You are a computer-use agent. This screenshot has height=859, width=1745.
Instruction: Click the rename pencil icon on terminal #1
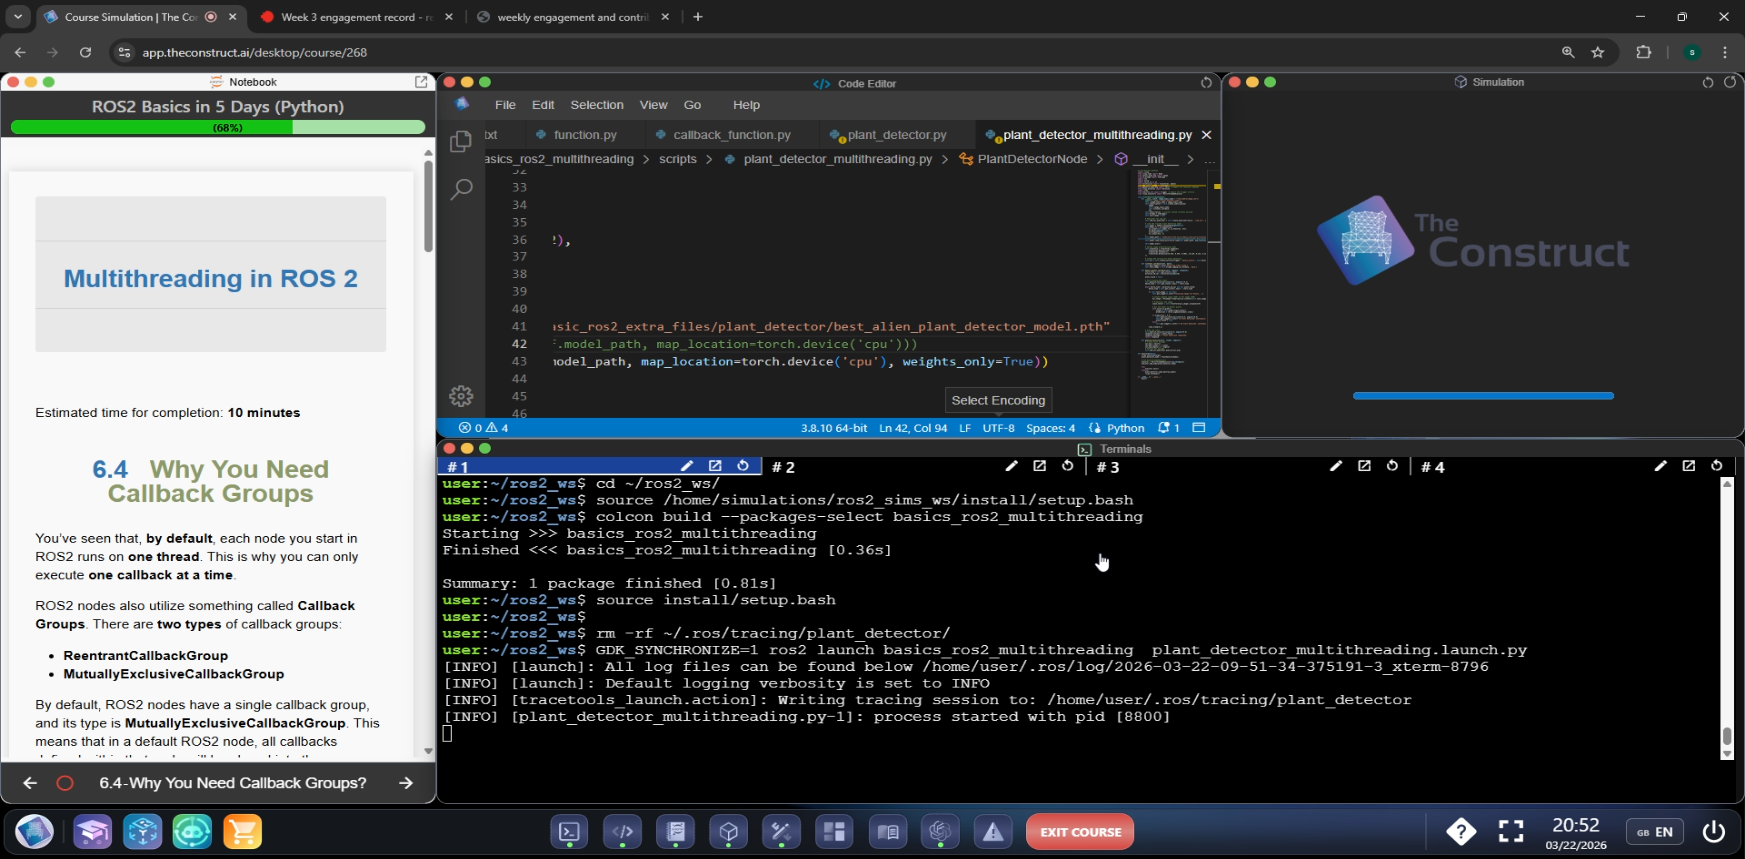tap(687, 466)
